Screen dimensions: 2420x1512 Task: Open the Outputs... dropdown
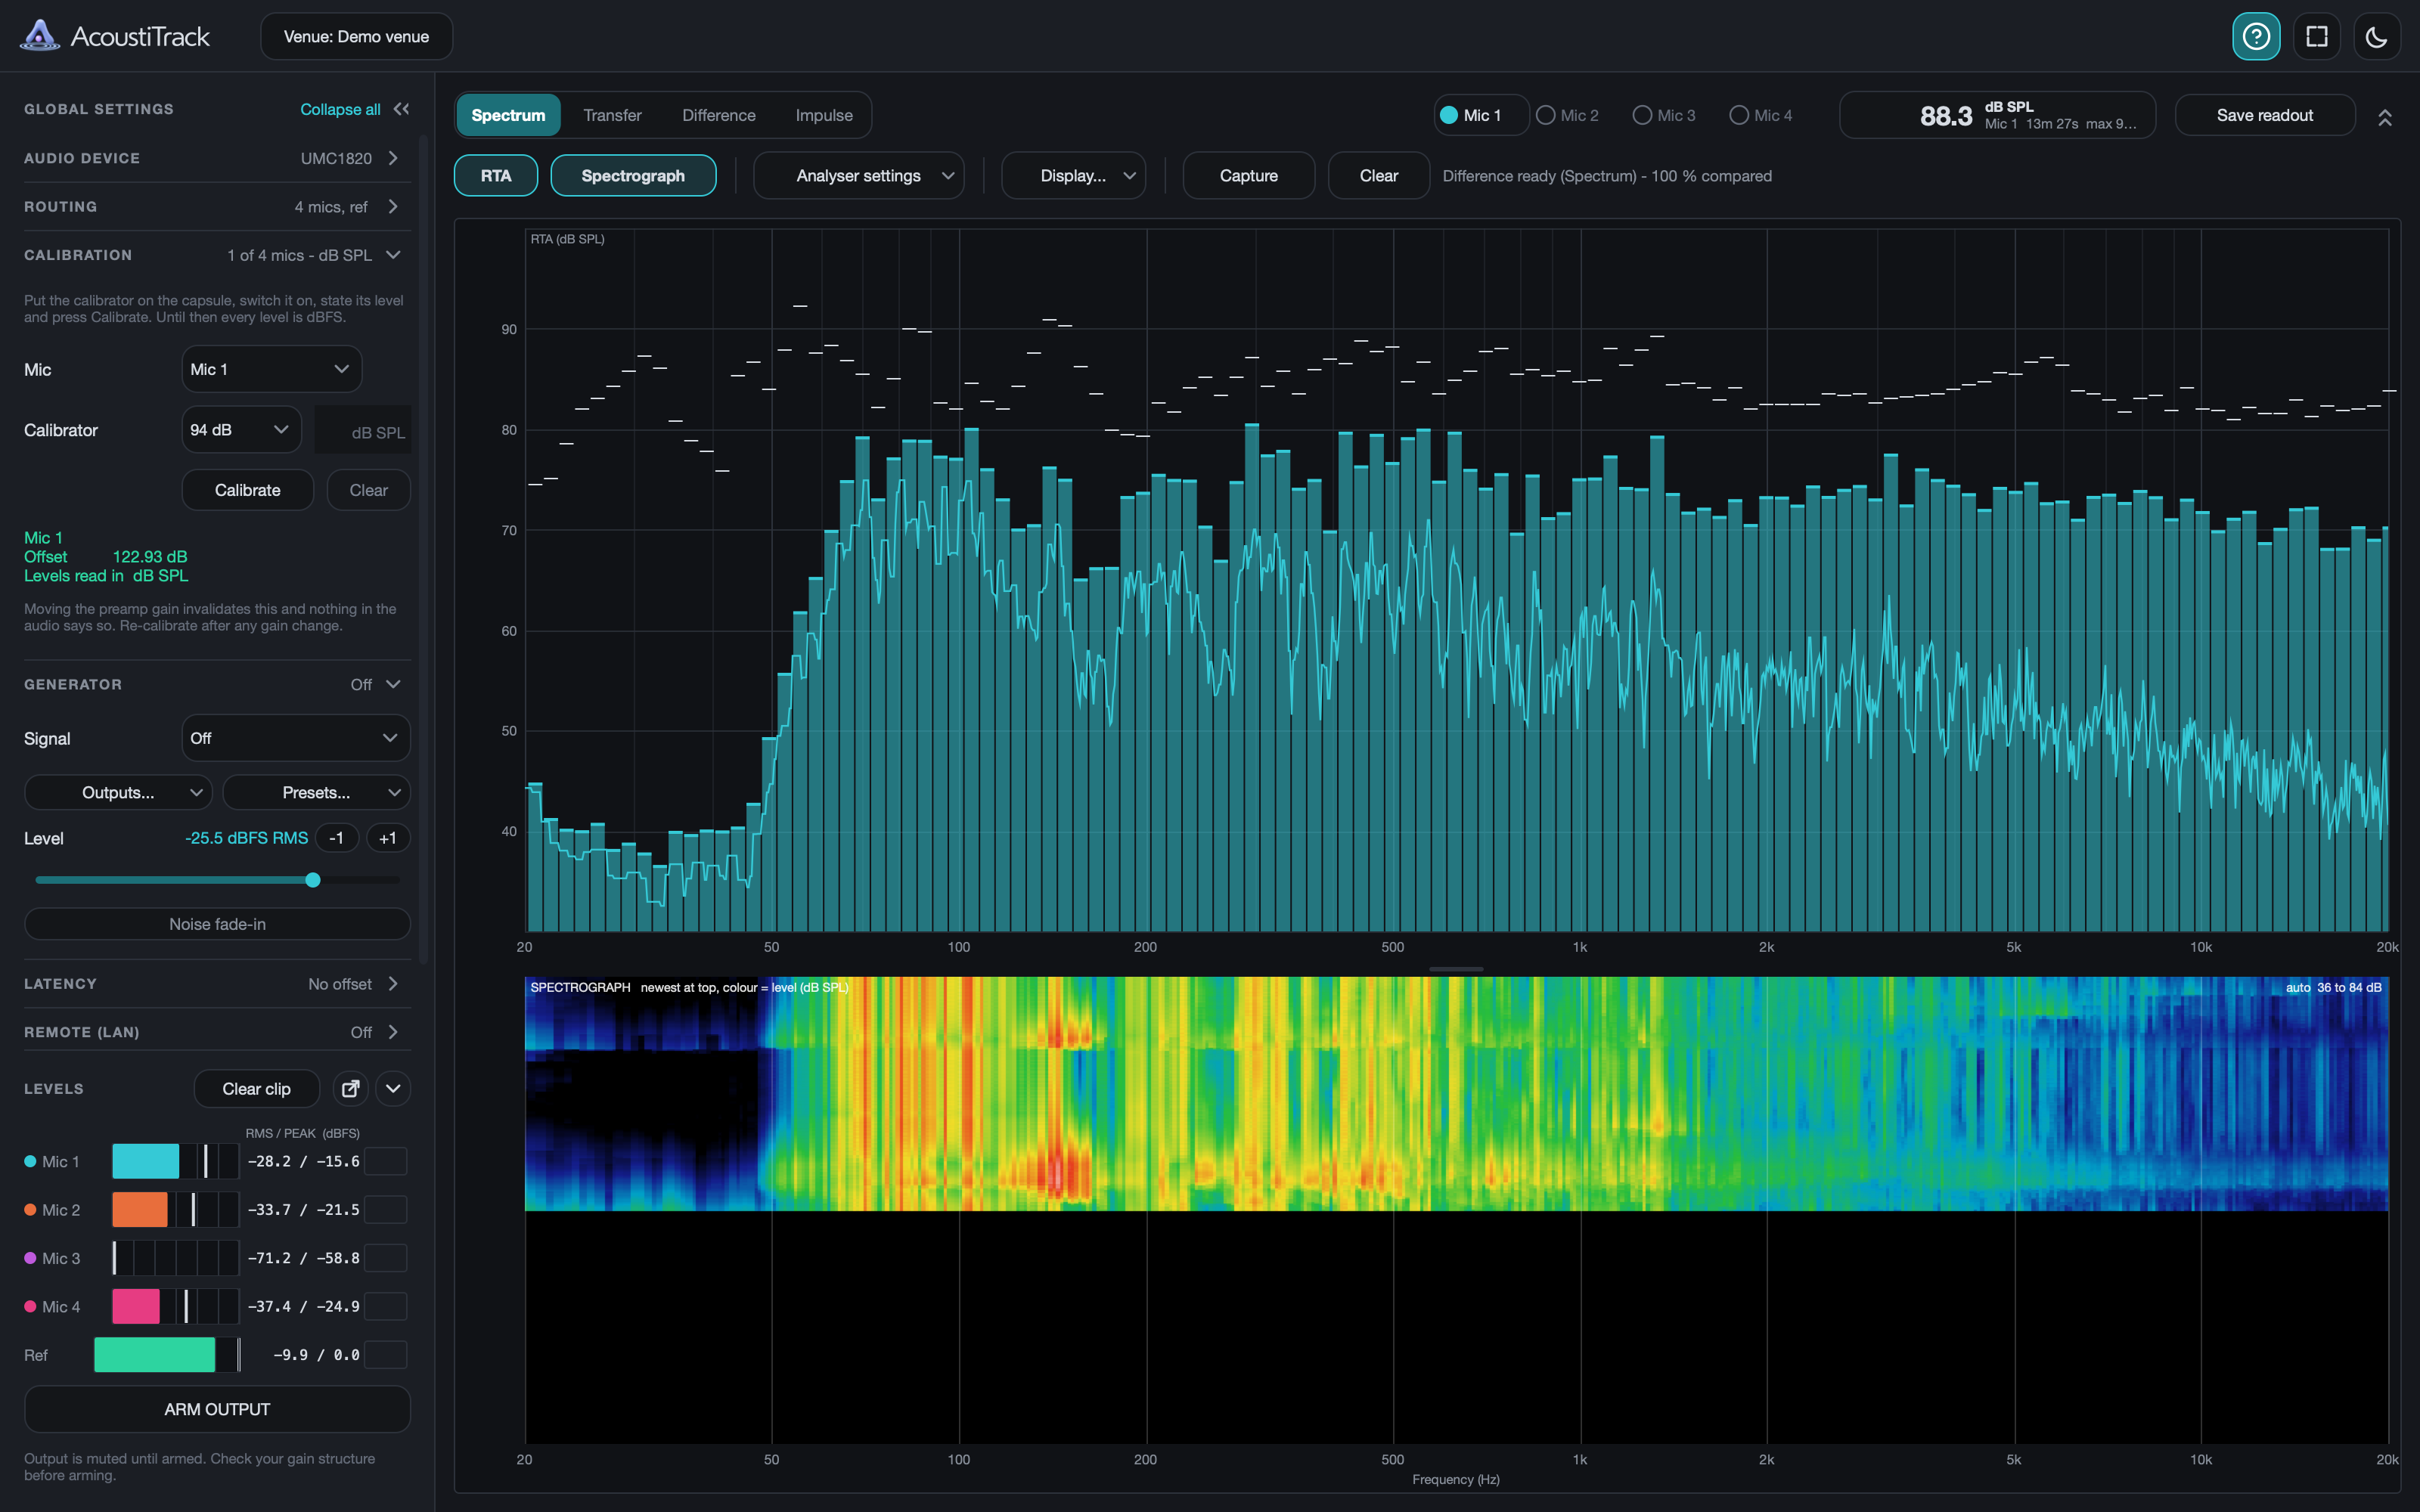(x=118, y=792)
